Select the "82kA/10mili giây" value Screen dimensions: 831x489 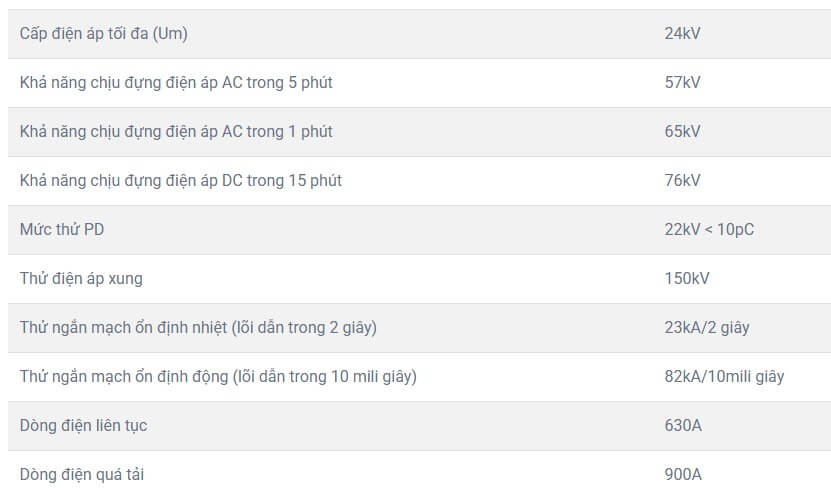(x=724, y=376)
